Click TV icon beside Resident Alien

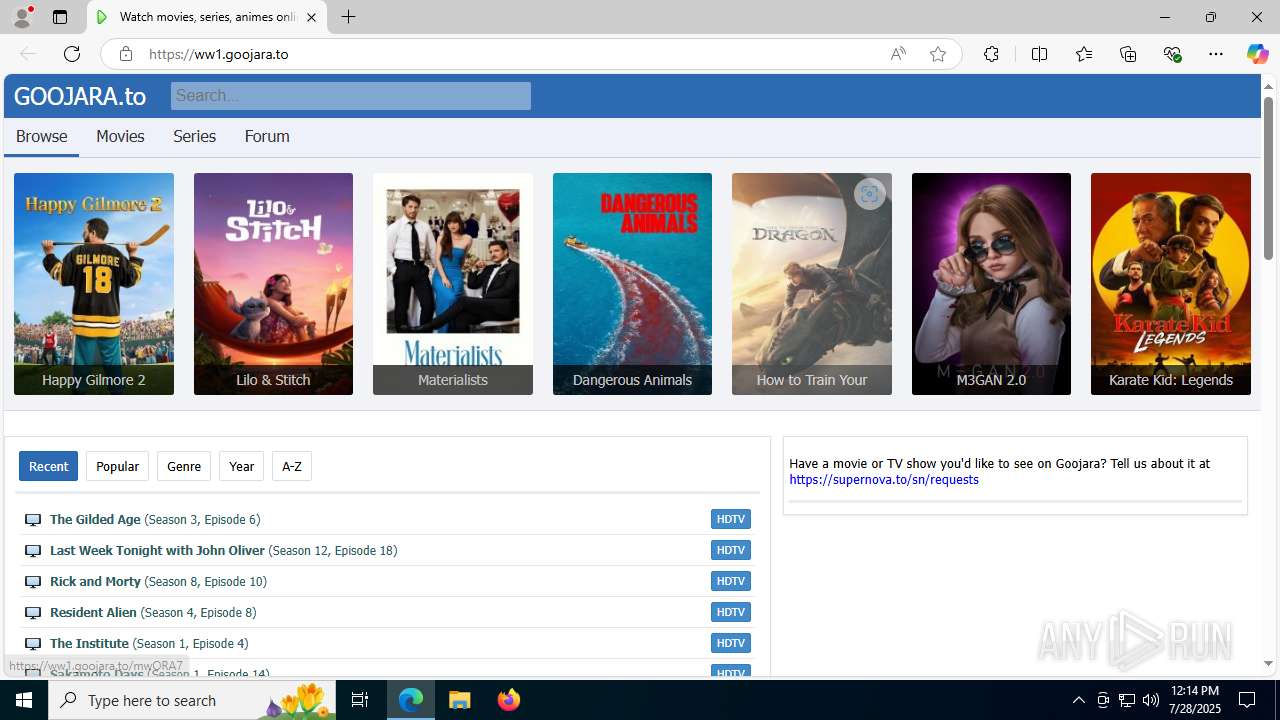click(x=33, y=613)
